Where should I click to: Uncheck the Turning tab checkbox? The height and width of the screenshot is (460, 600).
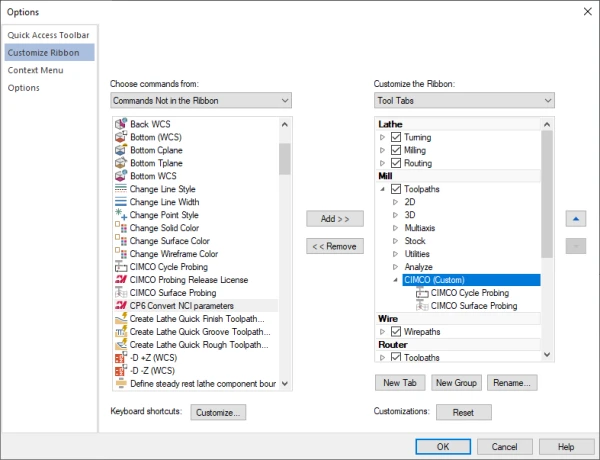[x=397, y=137]
